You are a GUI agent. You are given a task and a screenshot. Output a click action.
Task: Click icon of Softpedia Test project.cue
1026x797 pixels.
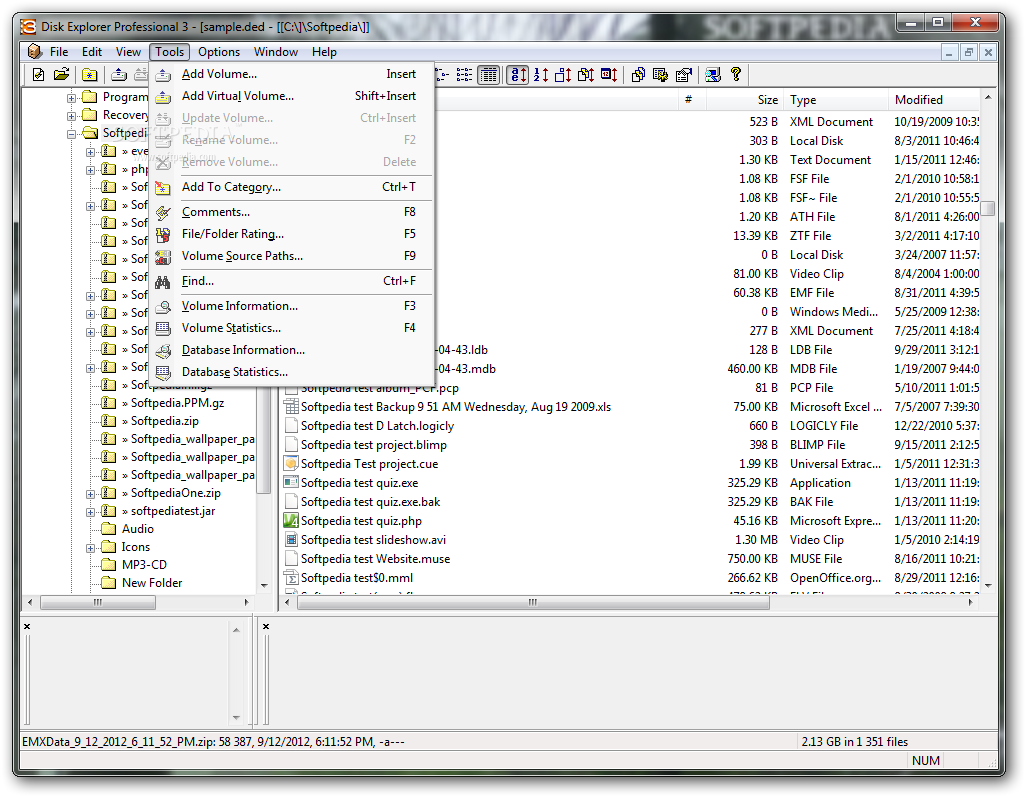click(x=291, y=464)
